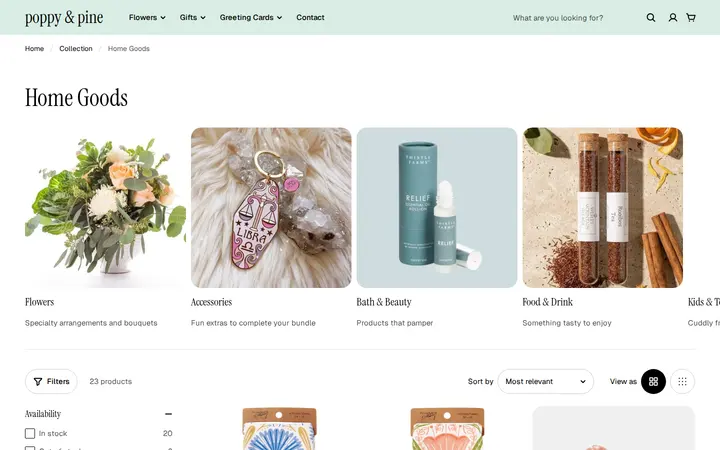This screenshot has width=720, height=450.
Task: Switch to compact grid view icon
Action: pyautogui.click(x=682, y=382)
